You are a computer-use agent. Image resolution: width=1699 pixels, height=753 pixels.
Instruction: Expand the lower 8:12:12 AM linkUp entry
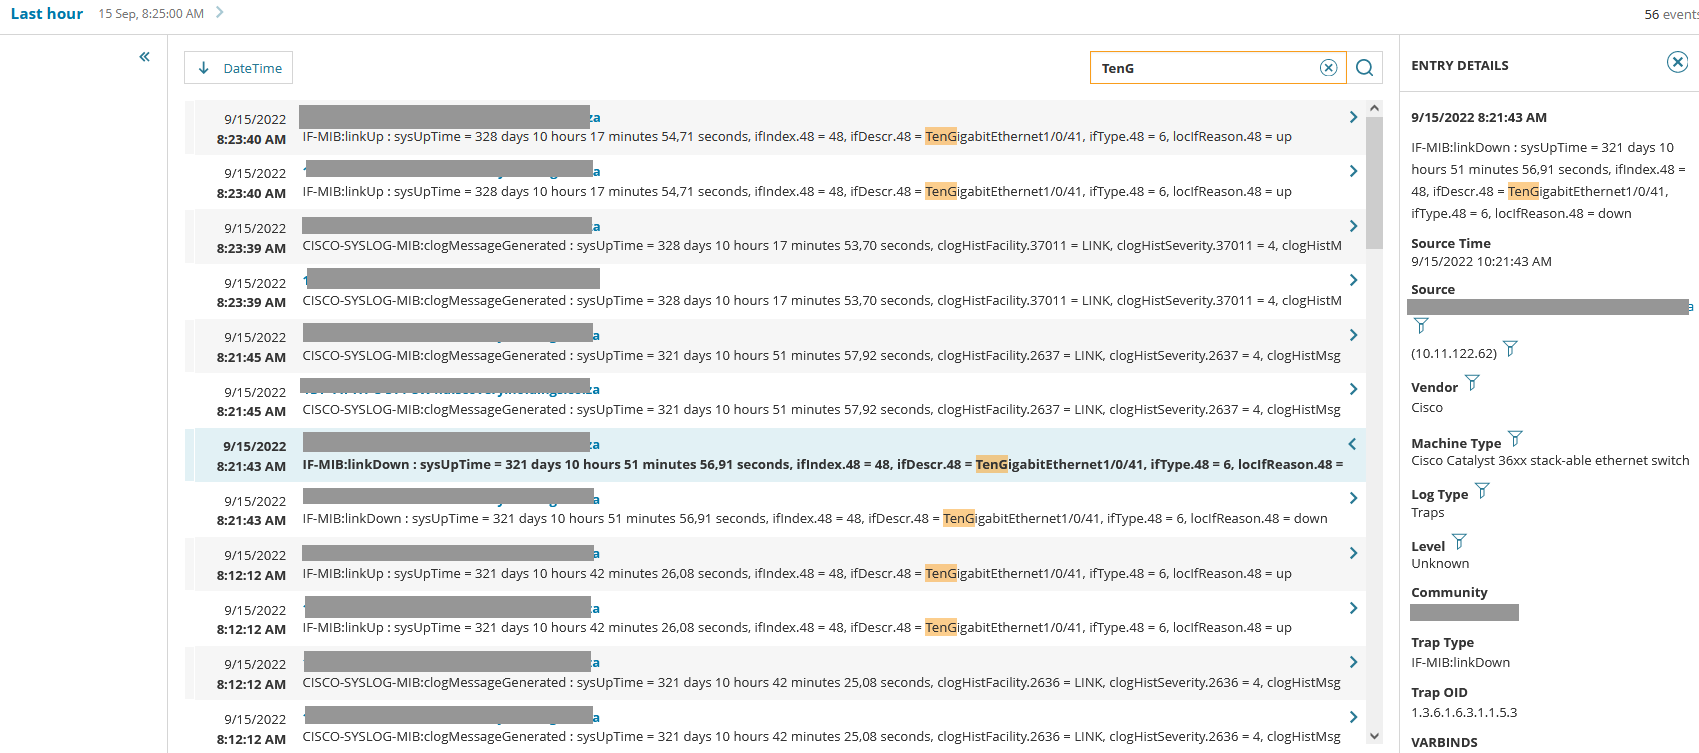1353,608
